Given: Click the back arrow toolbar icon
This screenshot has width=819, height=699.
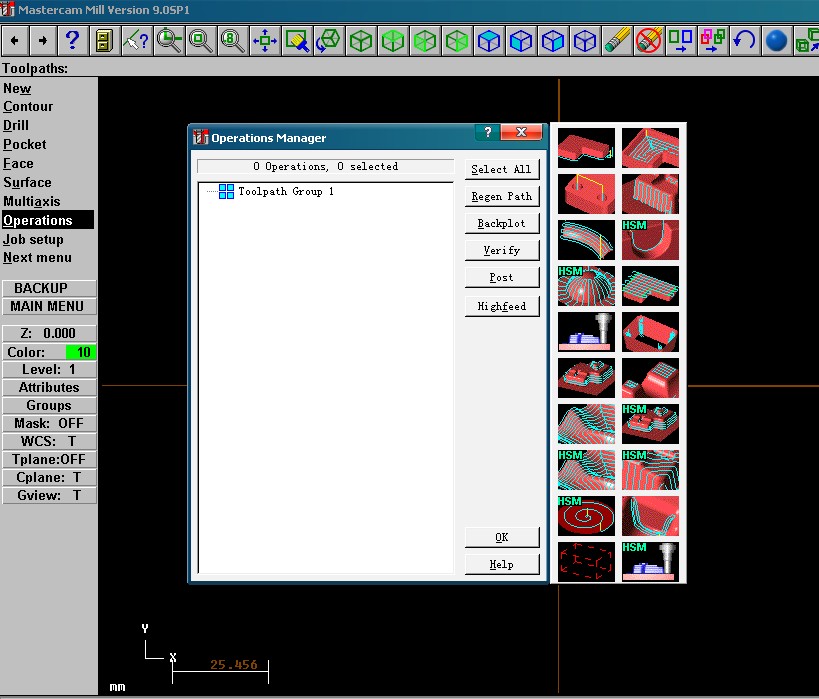Looking at the screenshot, I should coord(15,40).
